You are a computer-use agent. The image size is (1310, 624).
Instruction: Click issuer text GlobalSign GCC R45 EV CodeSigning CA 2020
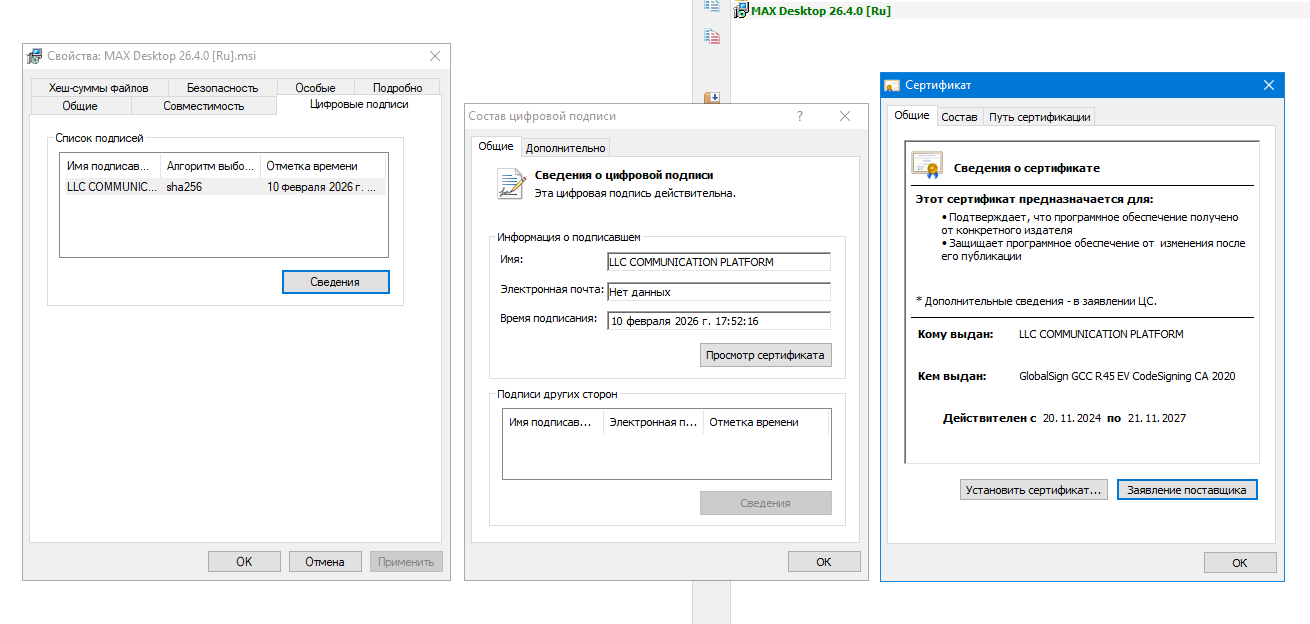(x=1127, y=376)
